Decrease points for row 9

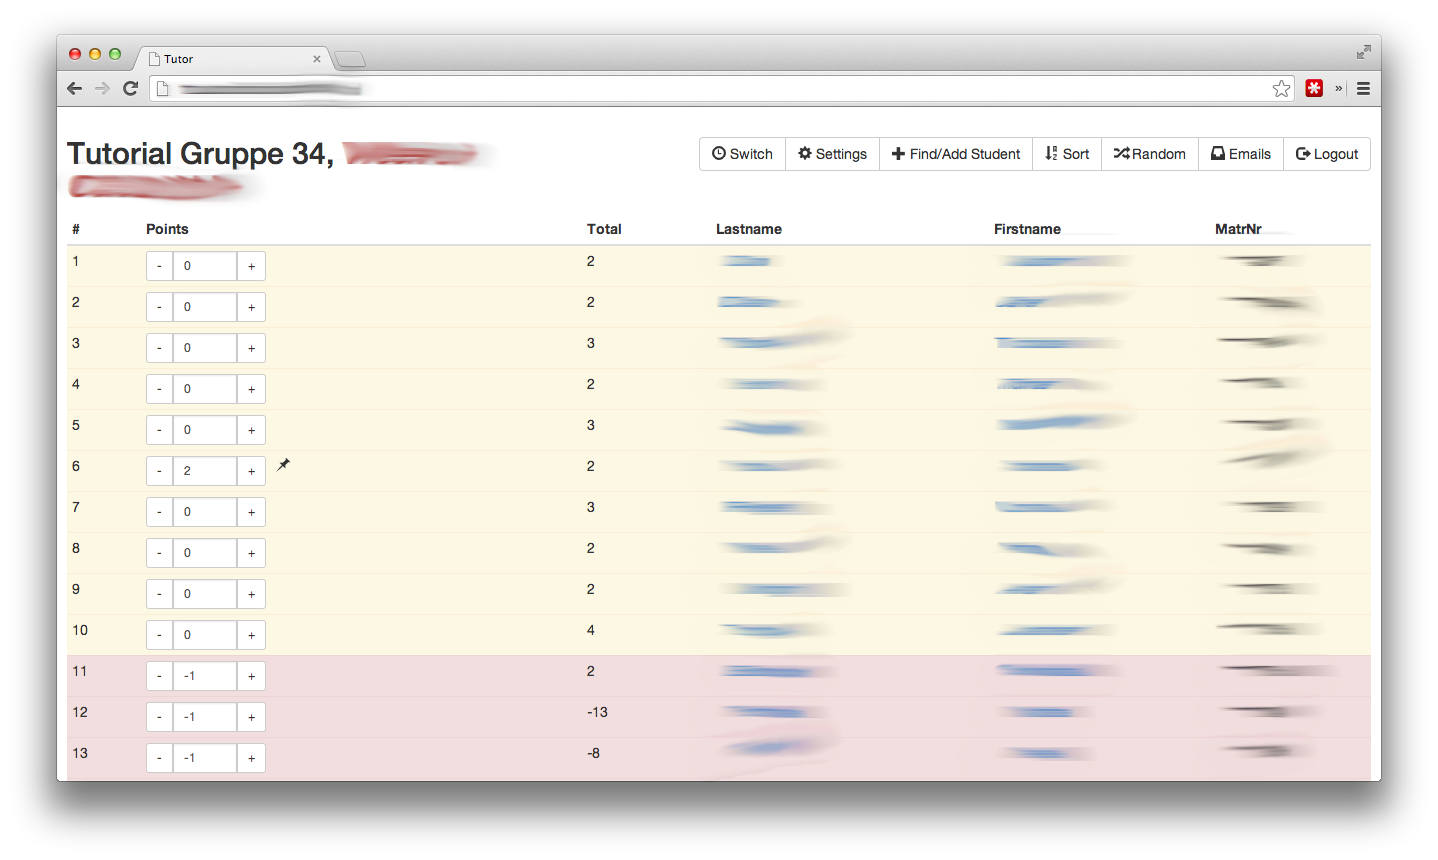[x=159, y=594]
